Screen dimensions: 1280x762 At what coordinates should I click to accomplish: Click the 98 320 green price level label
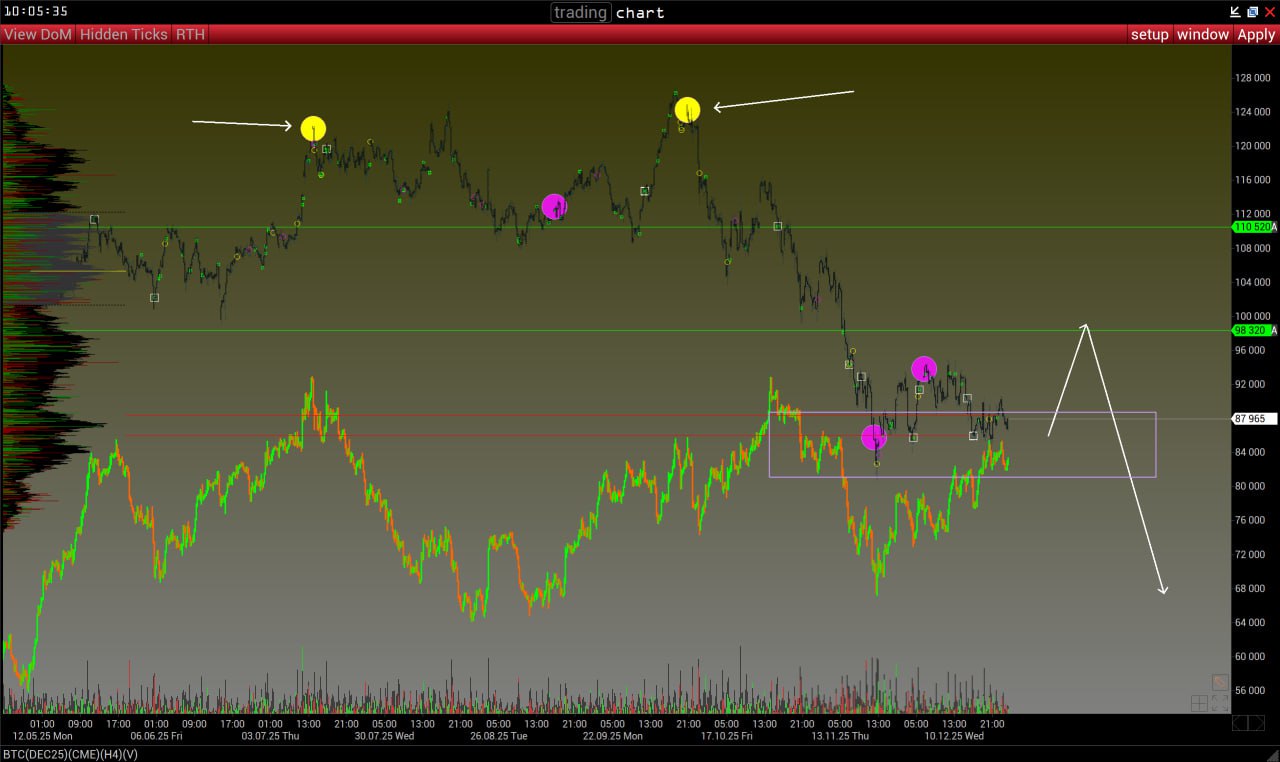pyautogui.click(x=1252, y=330)
